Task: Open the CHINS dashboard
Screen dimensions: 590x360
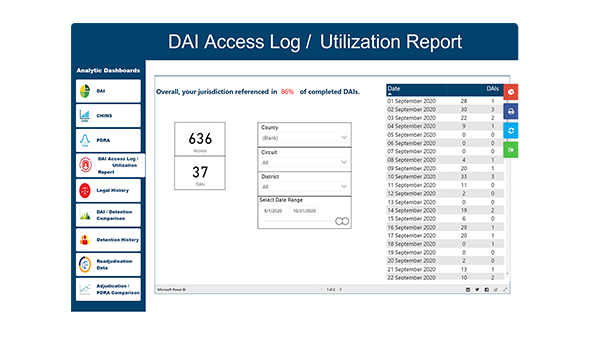Action: (x=108, y=116)
